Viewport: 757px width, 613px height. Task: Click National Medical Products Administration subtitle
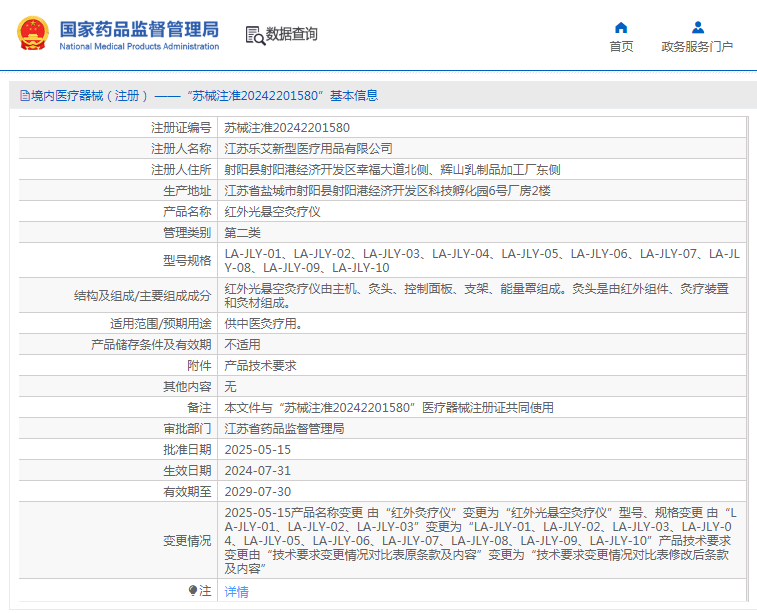tap(139, 46)
